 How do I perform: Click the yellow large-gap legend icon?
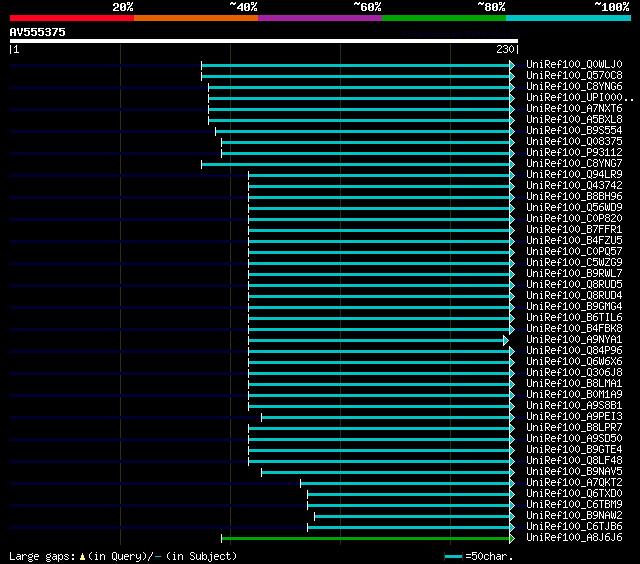point(82,556)
